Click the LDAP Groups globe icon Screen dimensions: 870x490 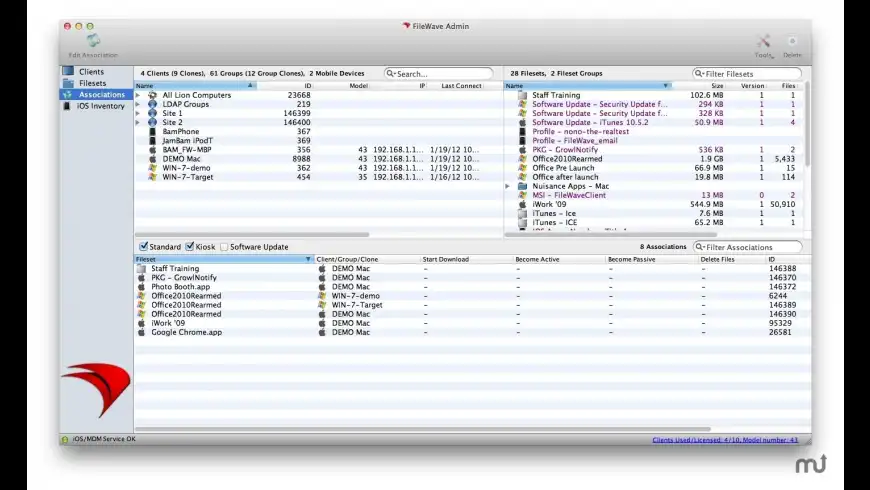tap(153, 104)
